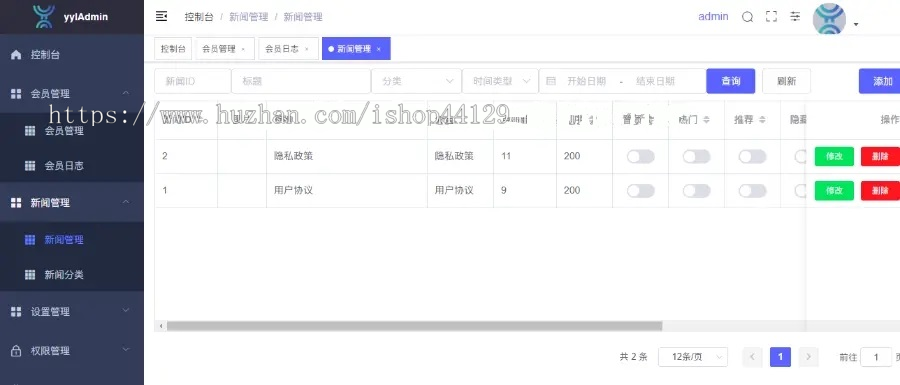
Task: Open the 12条/页 page size dropdown
Action: point(693,357)
